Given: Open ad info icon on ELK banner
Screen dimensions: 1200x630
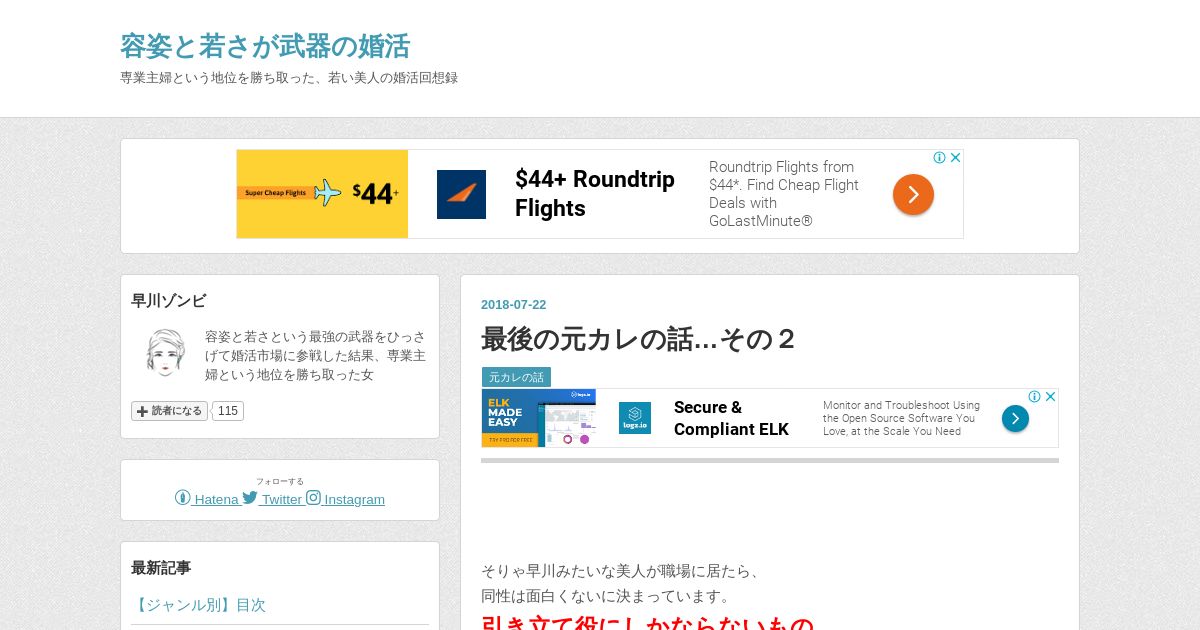Looking at the screenshot, I should coord(1035,397).
